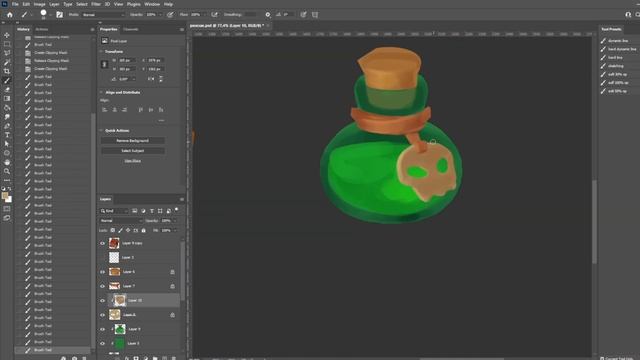Align horizontal centers in Properties panel
The height and width of the screenshot is (360, 640).
point(115,110)
